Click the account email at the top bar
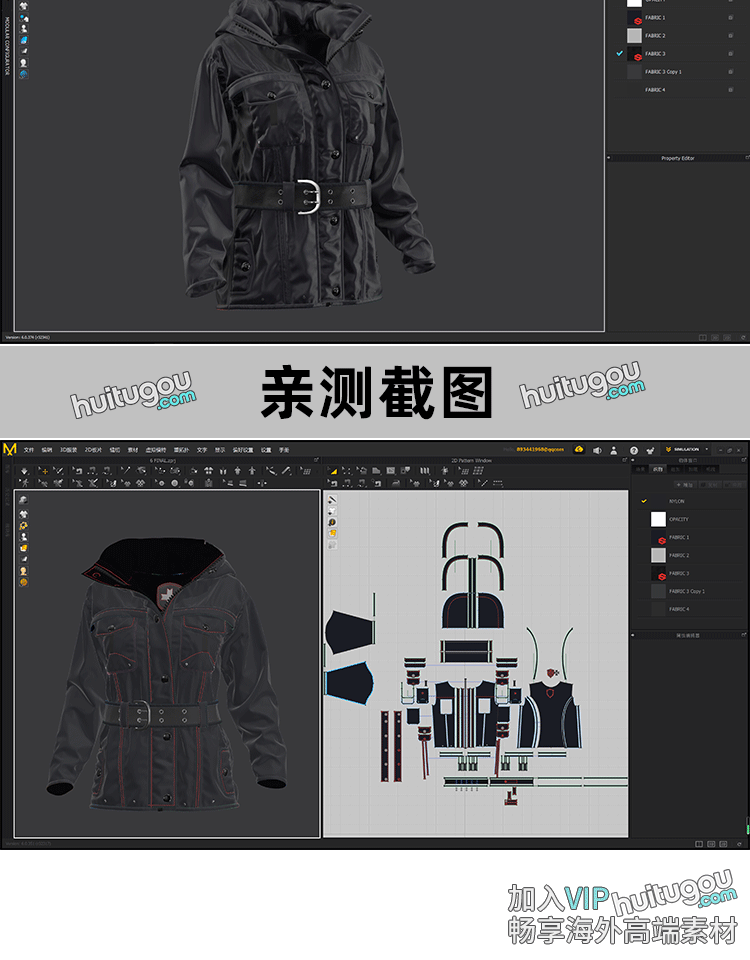The height and width of the screenshot is (960, 750). point(540,449)
